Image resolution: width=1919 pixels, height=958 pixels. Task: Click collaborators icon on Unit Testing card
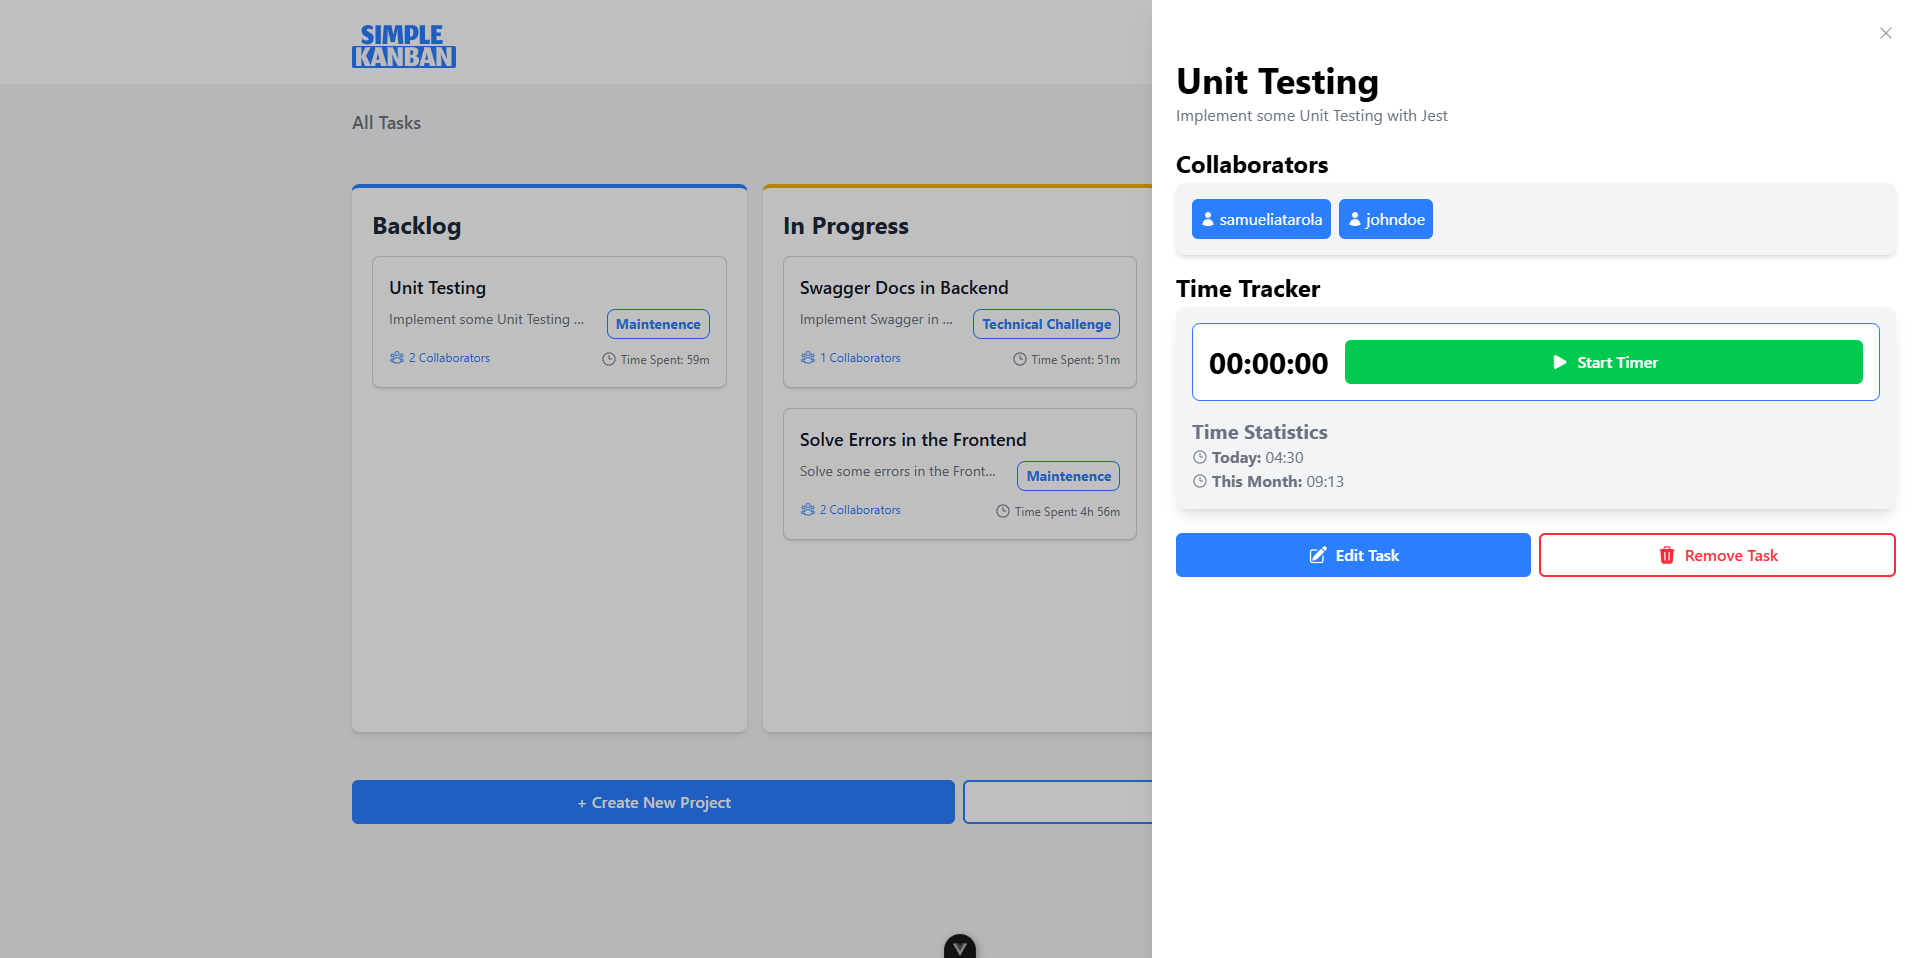point(397,358)
